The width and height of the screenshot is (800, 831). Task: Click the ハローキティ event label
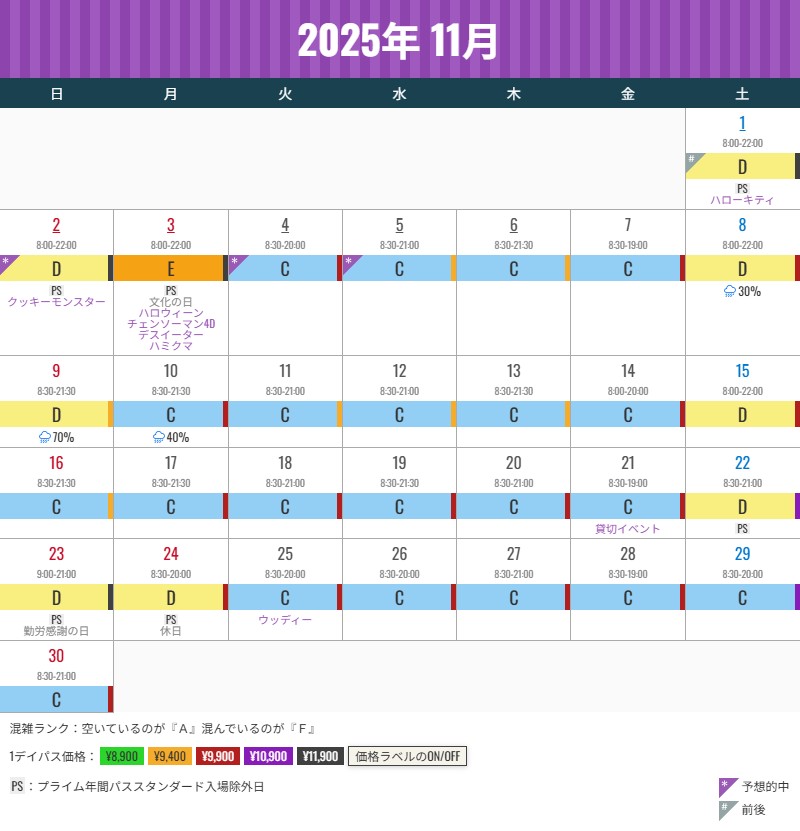[x=741, y=199]
